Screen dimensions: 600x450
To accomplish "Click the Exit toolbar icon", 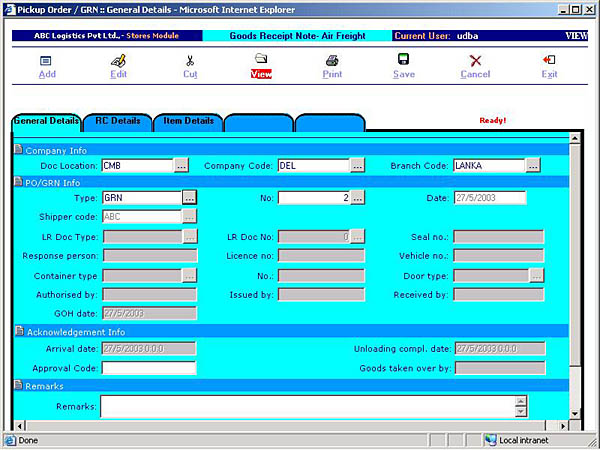I will (549, 60).
